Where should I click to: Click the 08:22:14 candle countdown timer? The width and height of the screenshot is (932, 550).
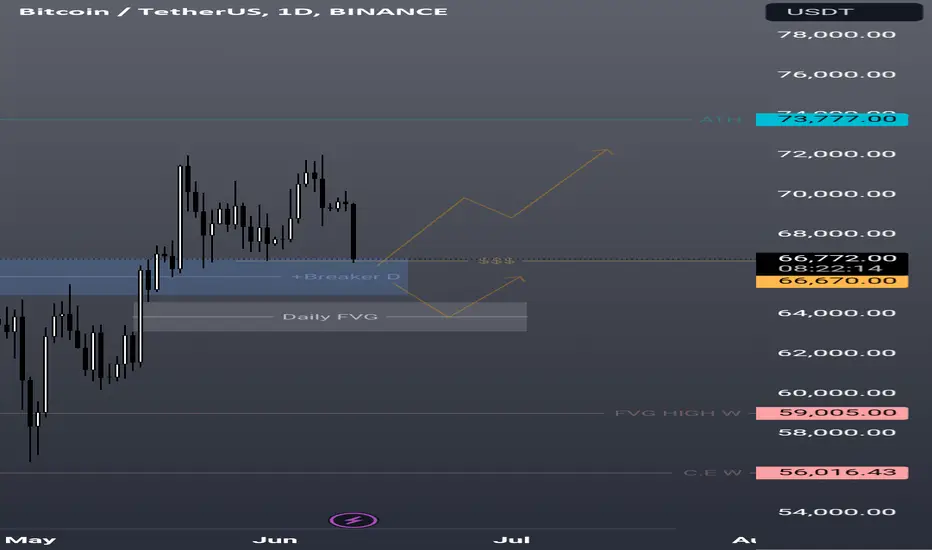(x=832, y=269)
